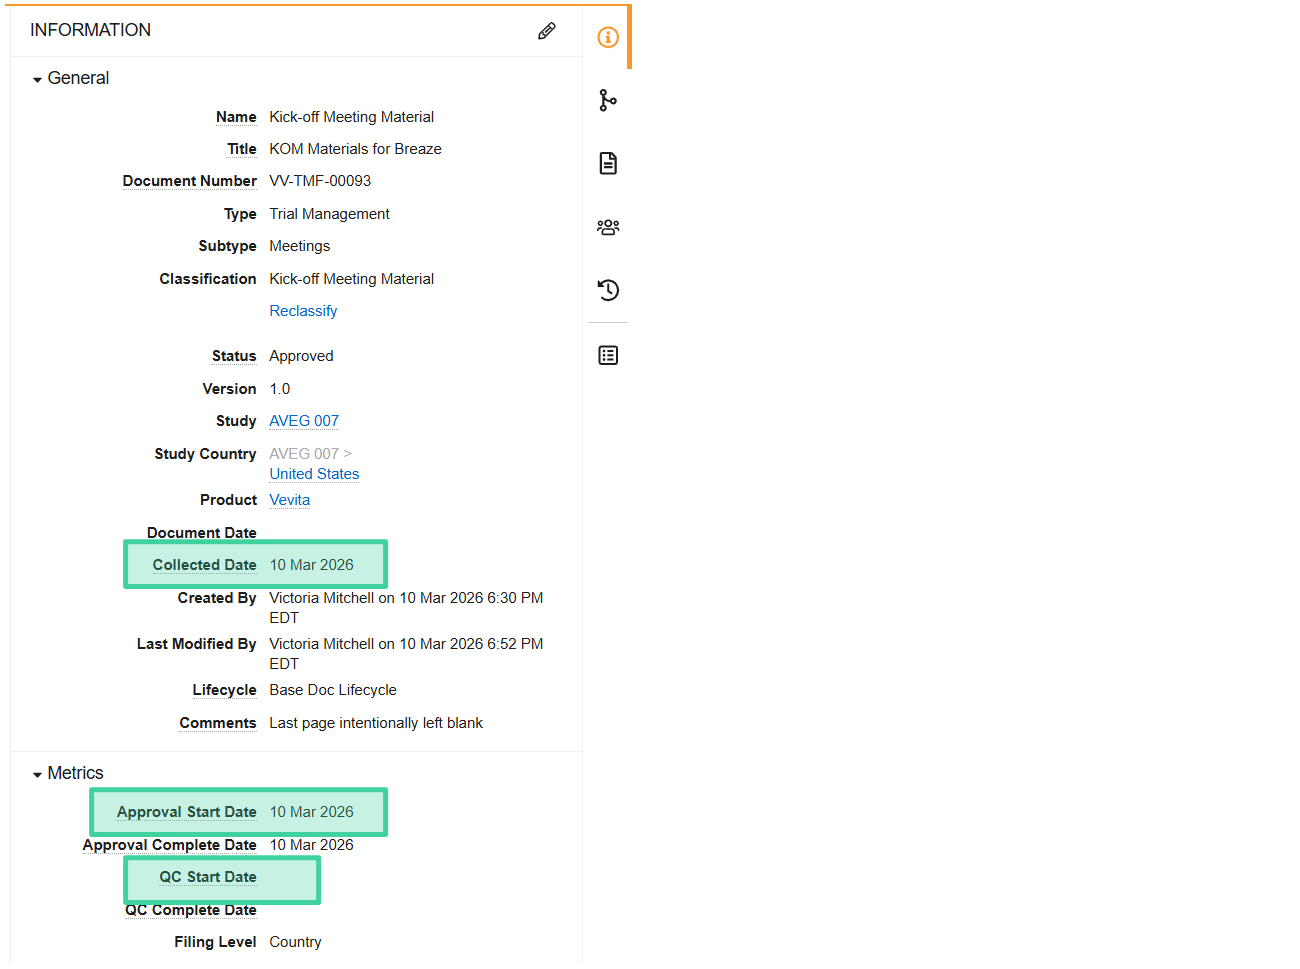Open the checklist panel at the sidebar bottom
Viewport: 1300px width, 969px height.
click(x=607, y=354)
